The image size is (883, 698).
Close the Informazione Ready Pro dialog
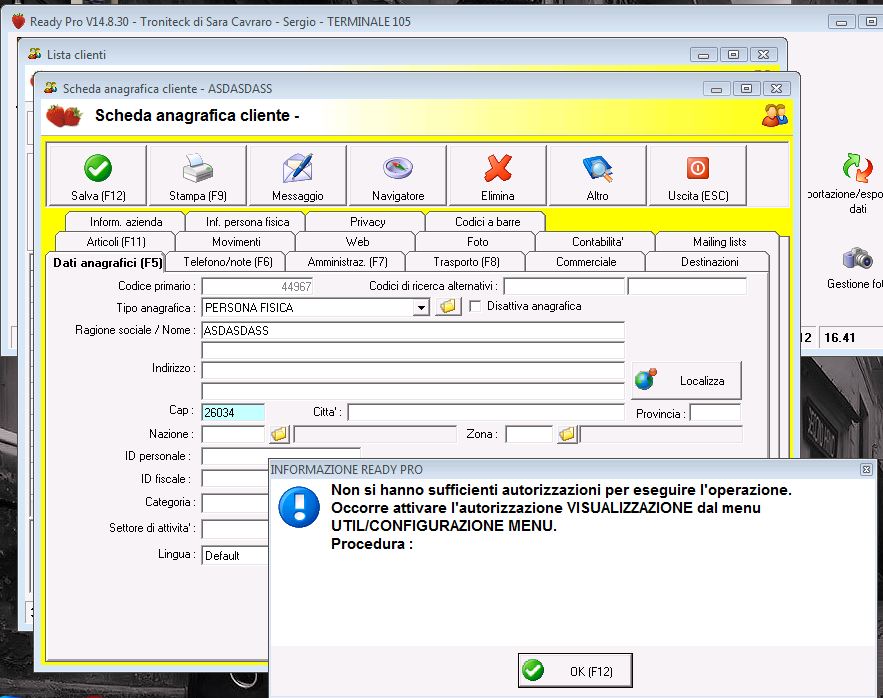(x=866, y=469)
